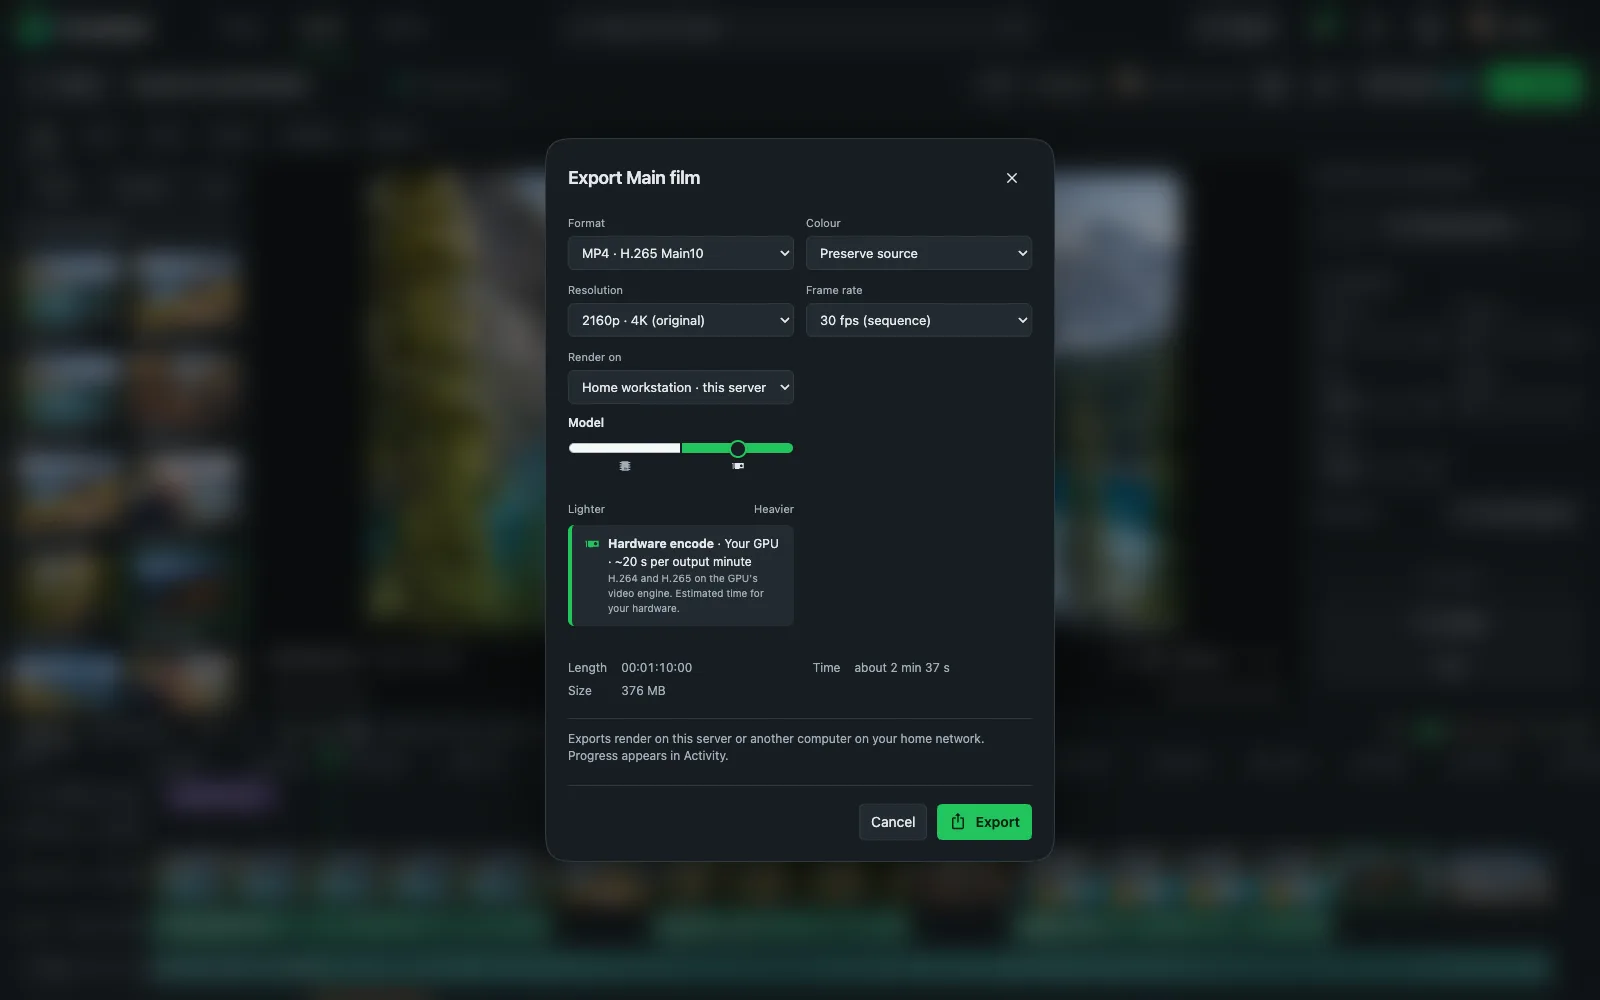Click the "Resolution" field label
The width and height of the screenshot is (1600, 1000).
[x=595, y=290]
